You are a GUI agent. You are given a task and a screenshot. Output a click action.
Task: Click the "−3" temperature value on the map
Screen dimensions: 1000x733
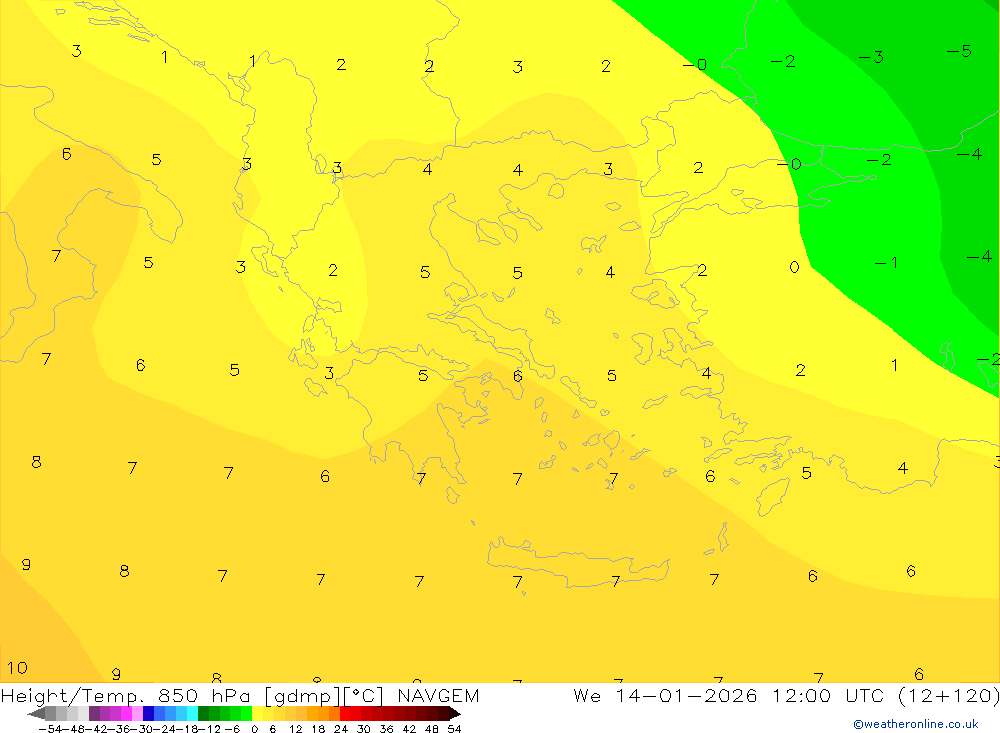pos(871,57)
